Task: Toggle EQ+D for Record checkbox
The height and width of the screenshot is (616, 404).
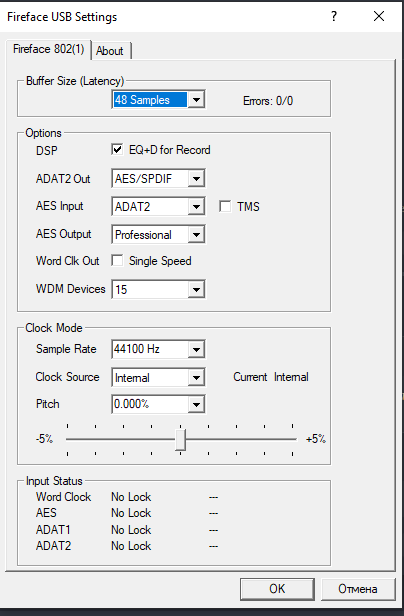Action: pyautogui.click(x=117, y=150)
